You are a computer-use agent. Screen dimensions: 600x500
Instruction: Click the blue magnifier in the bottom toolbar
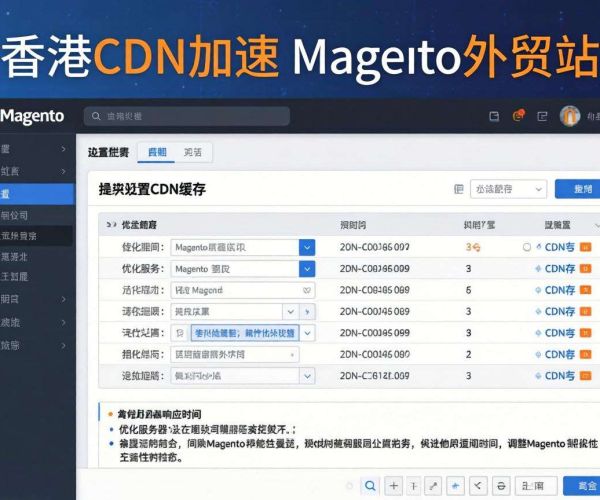pos(370,486)
